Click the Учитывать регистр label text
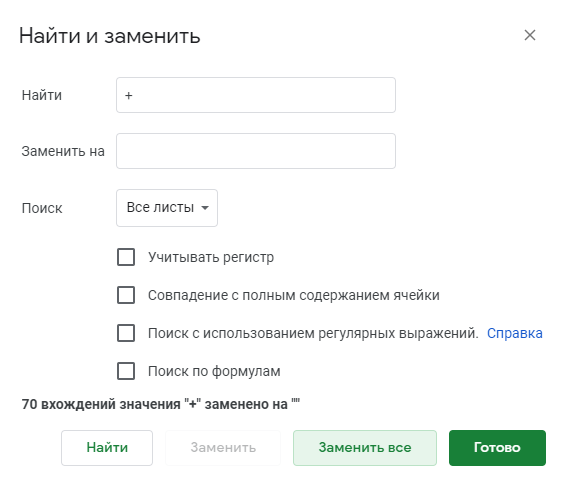 (211, 258)
